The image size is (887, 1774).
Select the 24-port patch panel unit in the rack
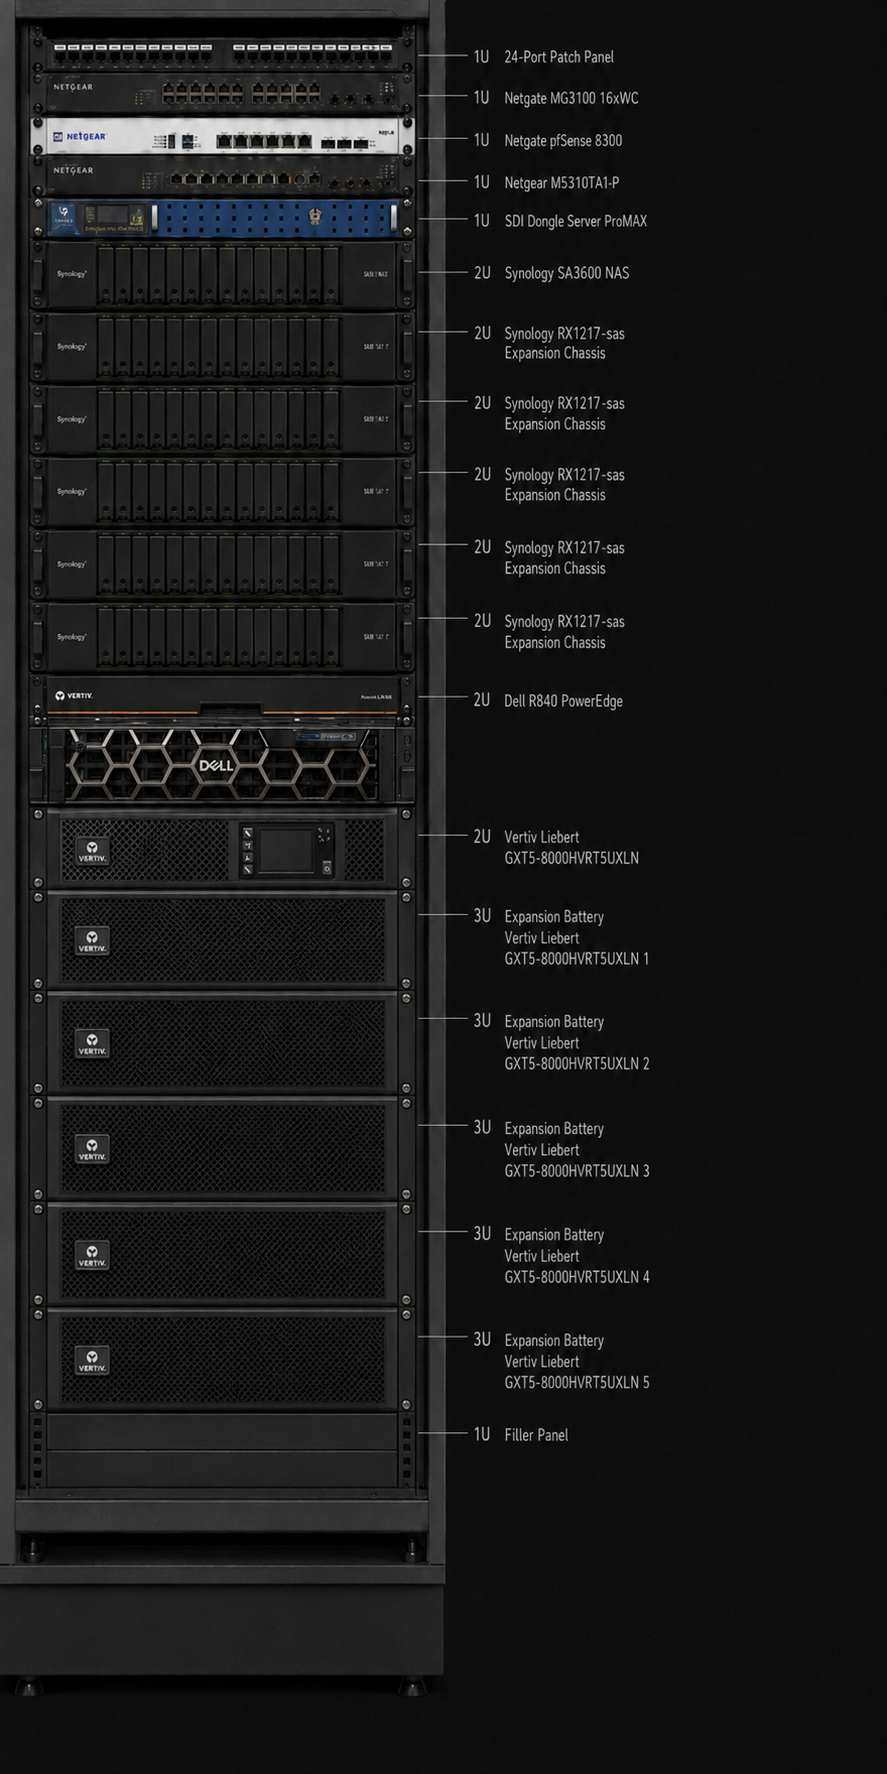(x=223, y=53)
